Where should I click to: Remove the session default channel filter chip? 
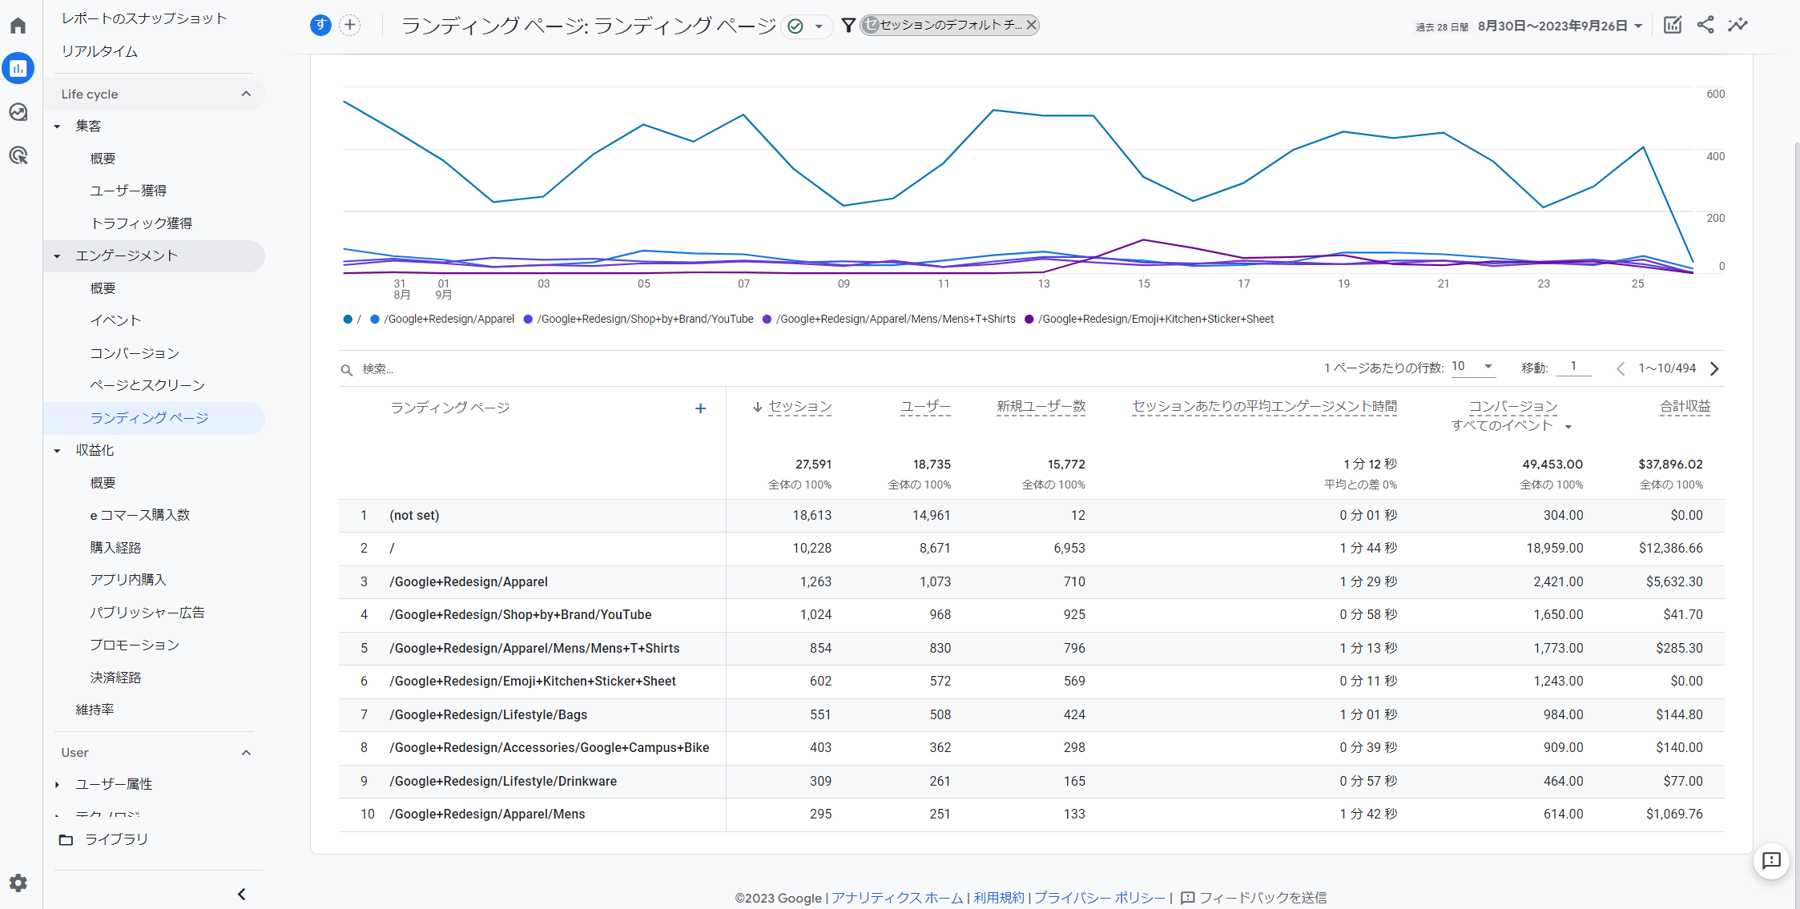[x=1031, y=25]
